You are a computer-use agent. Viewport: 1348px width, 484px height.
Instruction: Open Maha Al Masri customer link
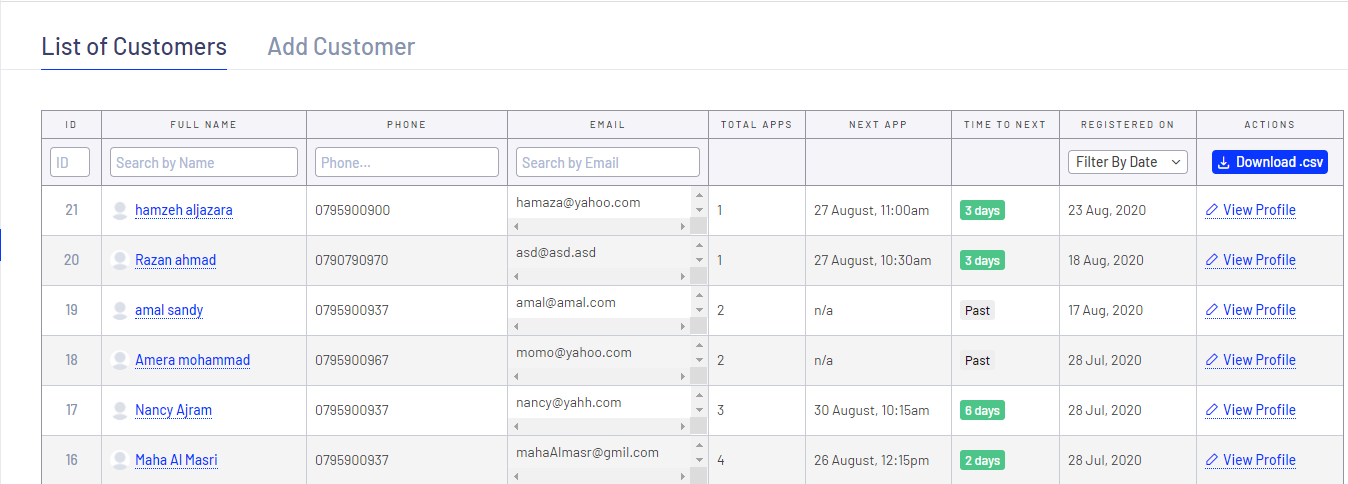coord(177,460)
